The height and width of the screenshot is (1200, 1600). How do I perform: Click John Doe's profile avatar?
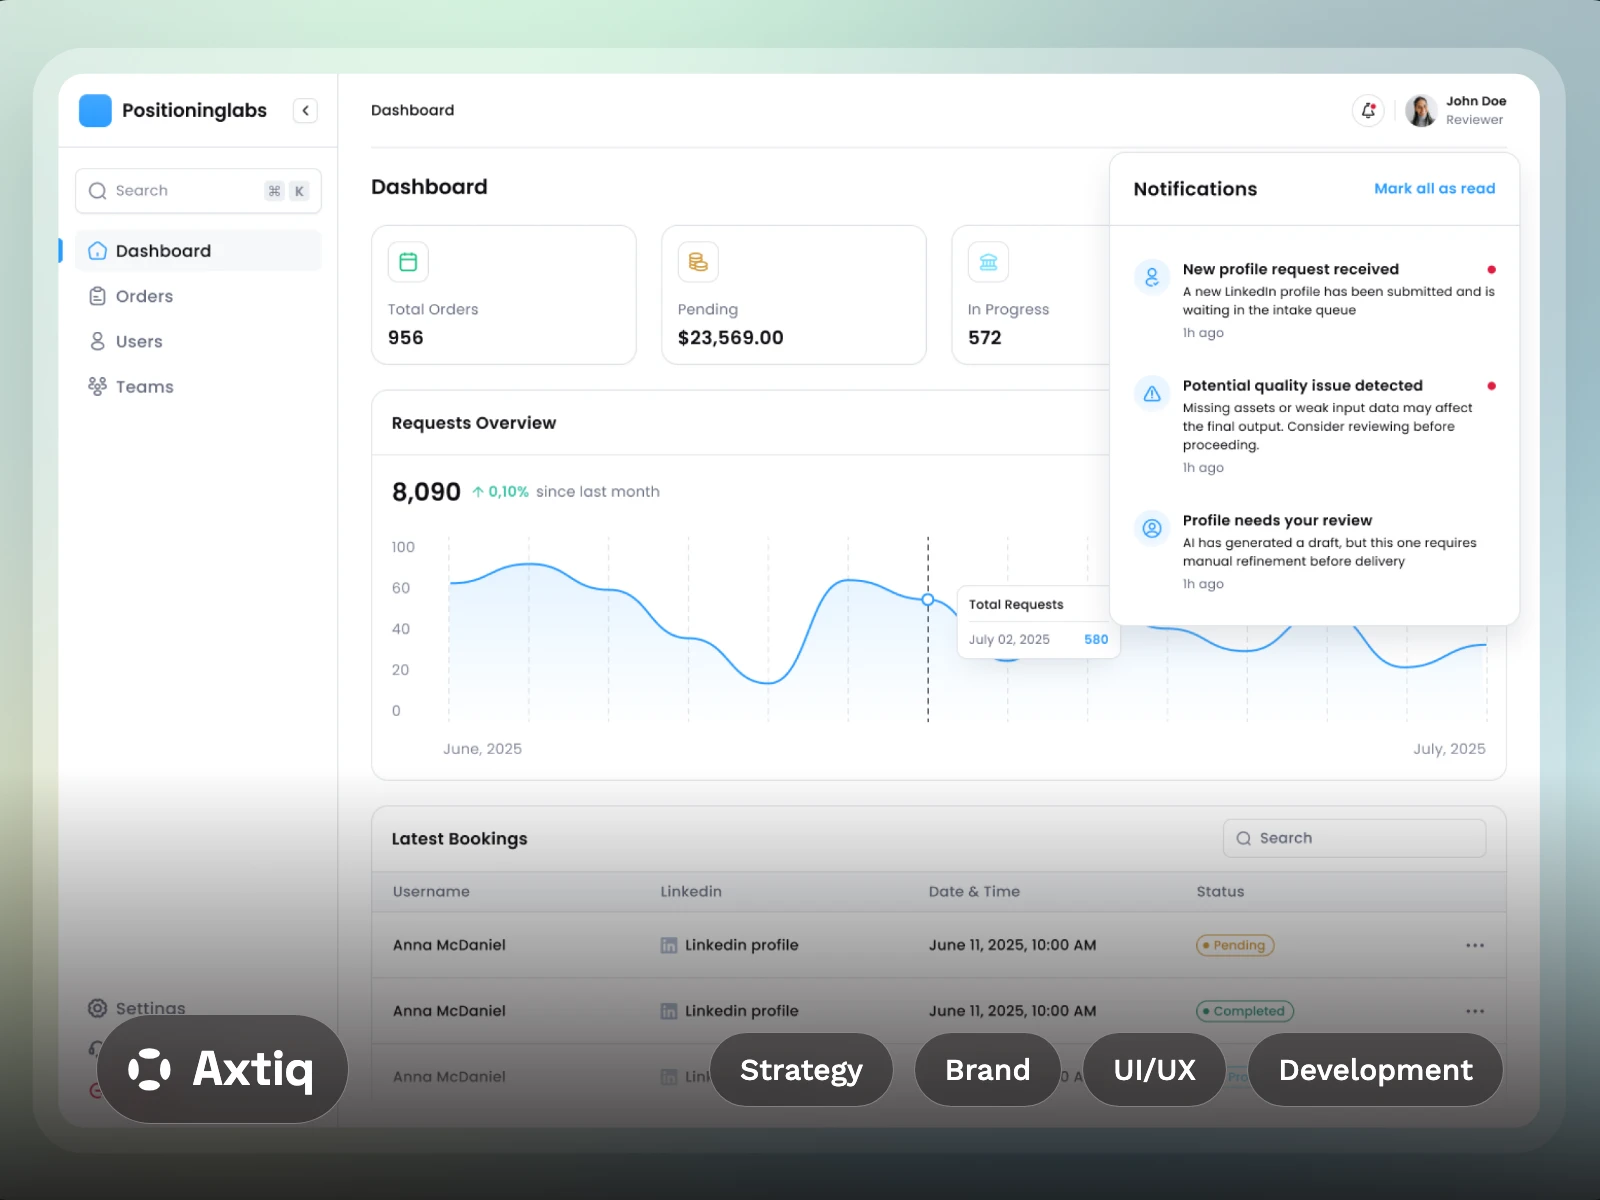tap(1421, 110)
